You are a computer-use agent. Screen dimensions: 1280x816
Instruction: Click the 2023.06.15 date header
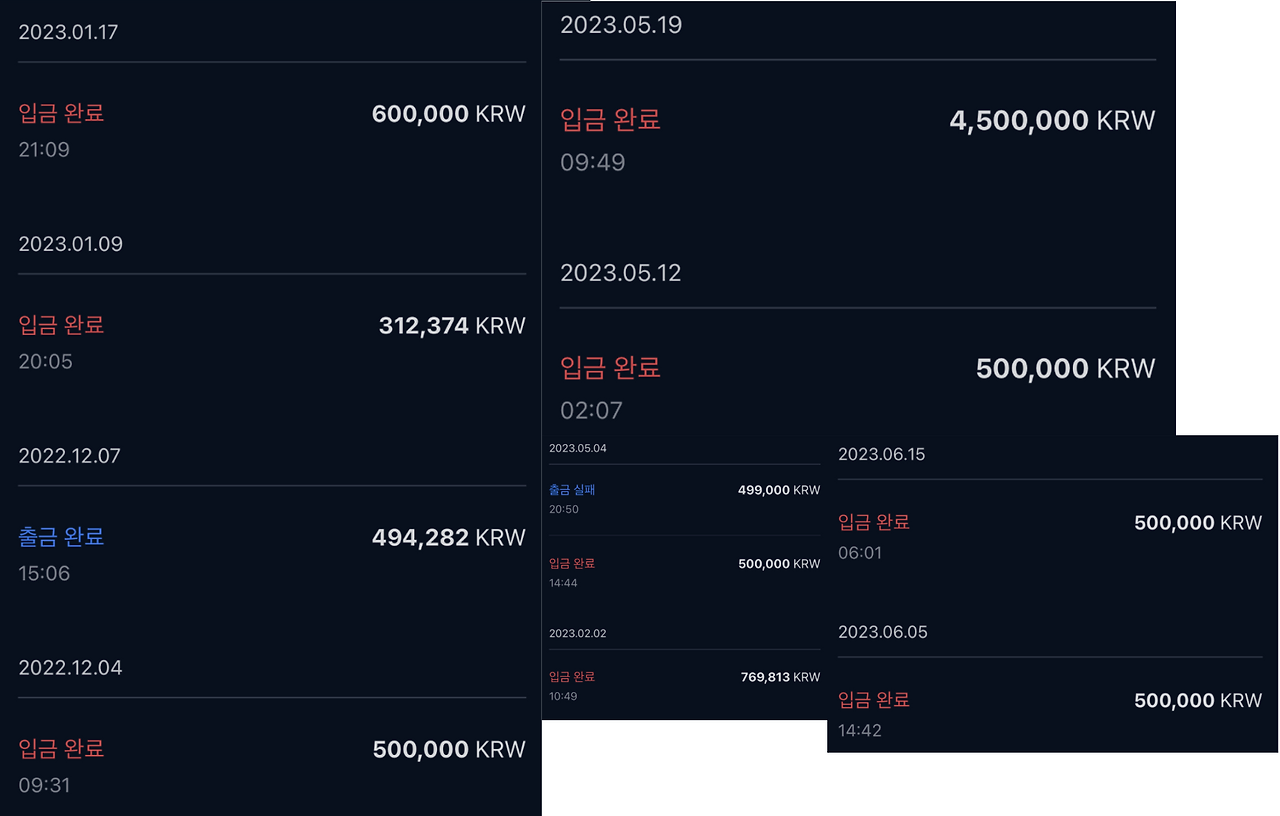[881, 453]
